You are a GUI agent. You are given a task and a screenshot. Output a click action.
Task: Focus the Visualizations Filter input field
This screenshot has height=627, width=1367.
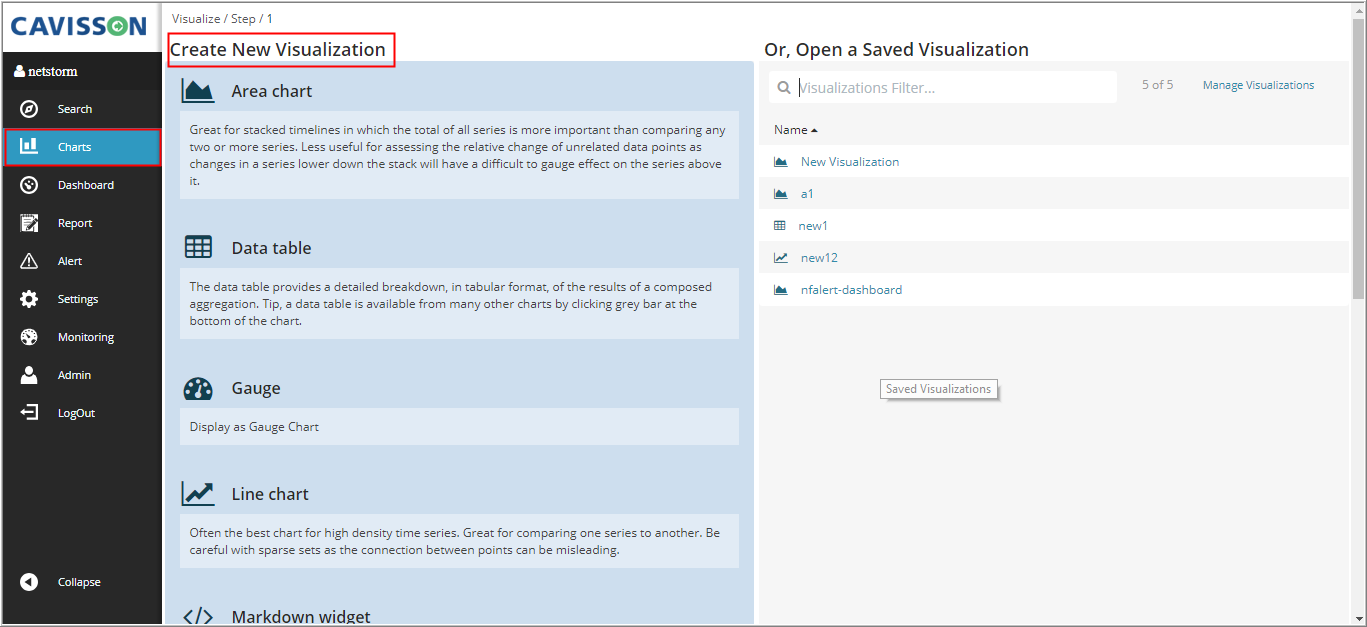click(942, 87)
